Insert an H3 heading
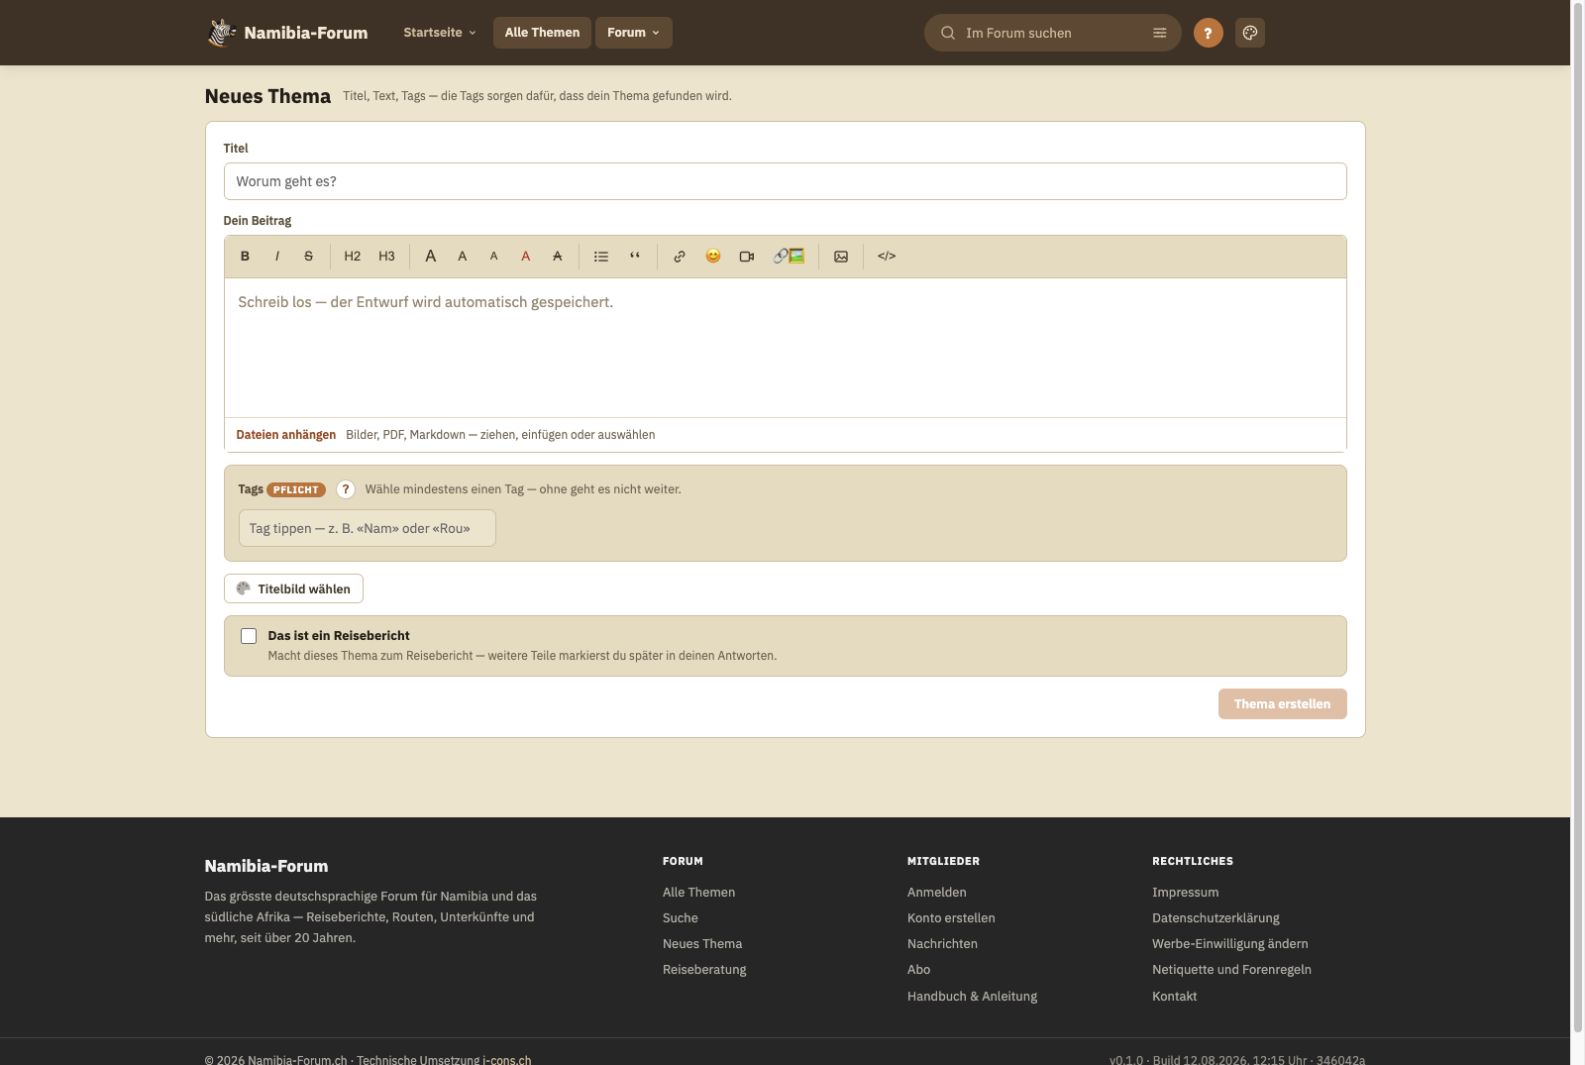Screen dimensions: 1585x1065 coord(387,256)
